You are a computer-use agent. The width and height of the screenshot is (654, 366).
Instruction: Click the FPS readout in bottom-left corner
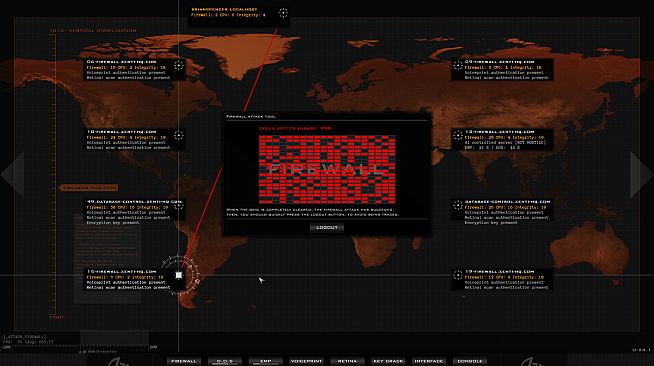[x=28, y=342]
